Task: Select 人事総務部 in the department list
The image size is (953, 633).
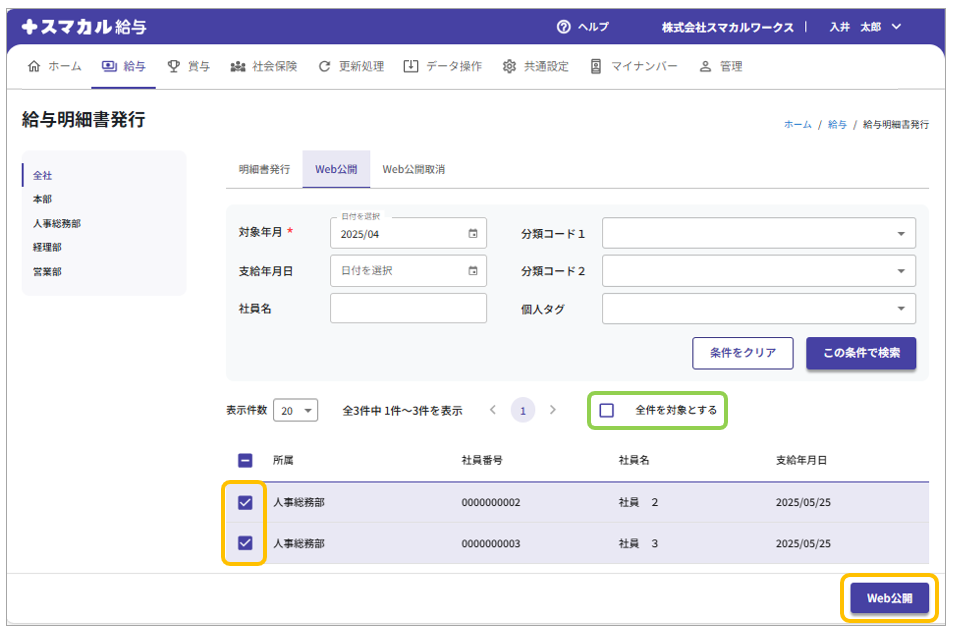Action: click(57, 224)
